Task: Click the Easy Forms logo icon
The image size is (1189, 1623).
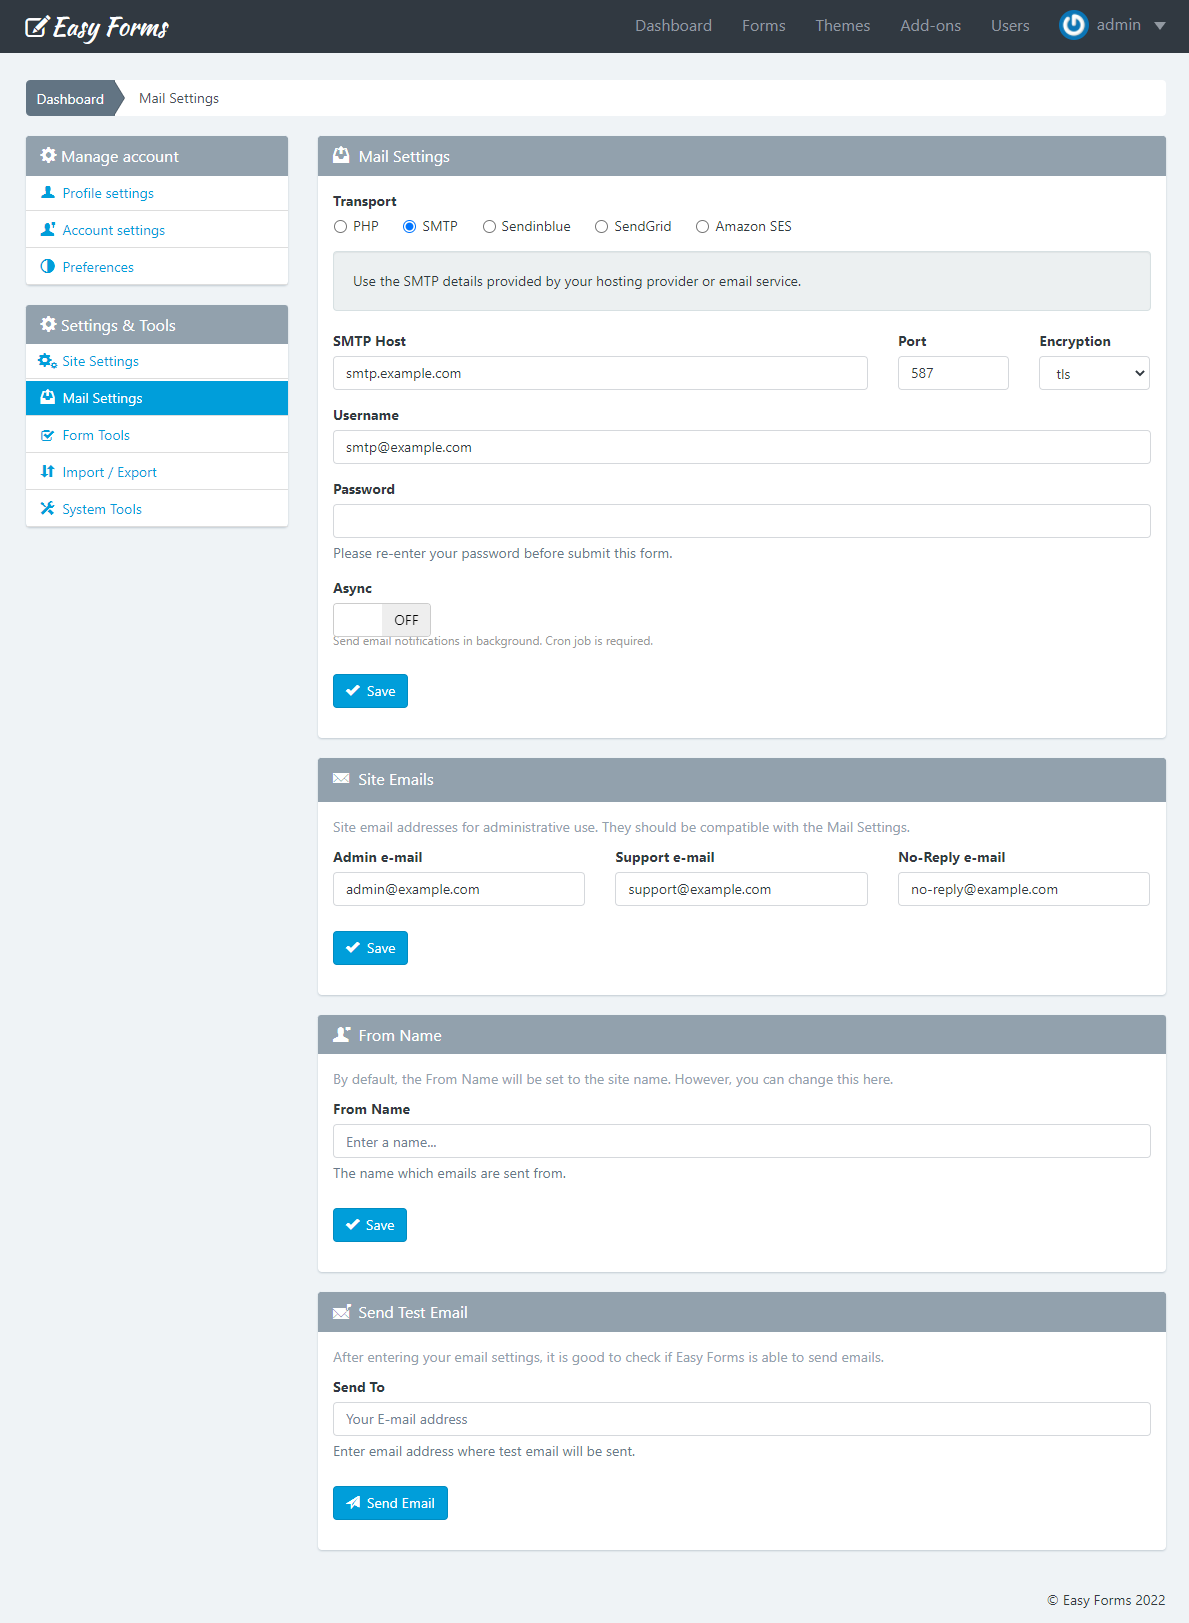Action: point(37,26)
